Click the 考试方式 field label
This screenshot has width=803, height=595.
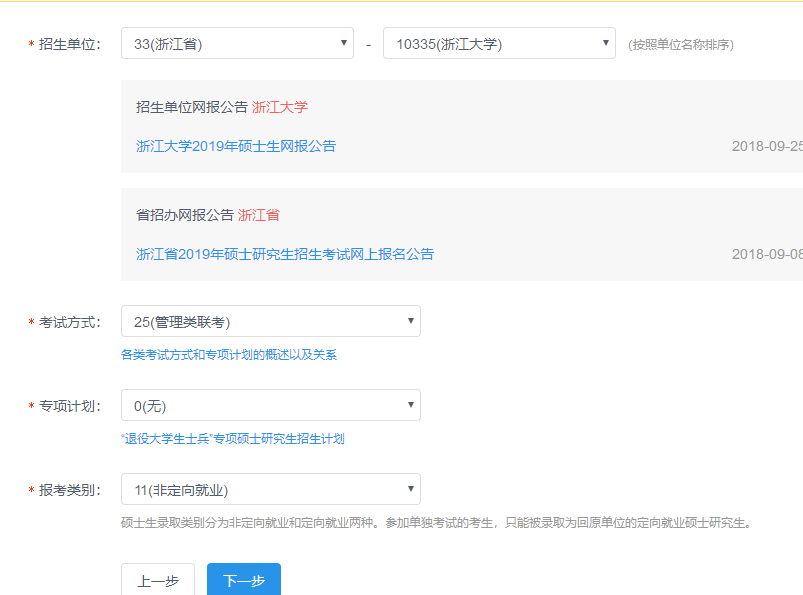tap(69, 322)
